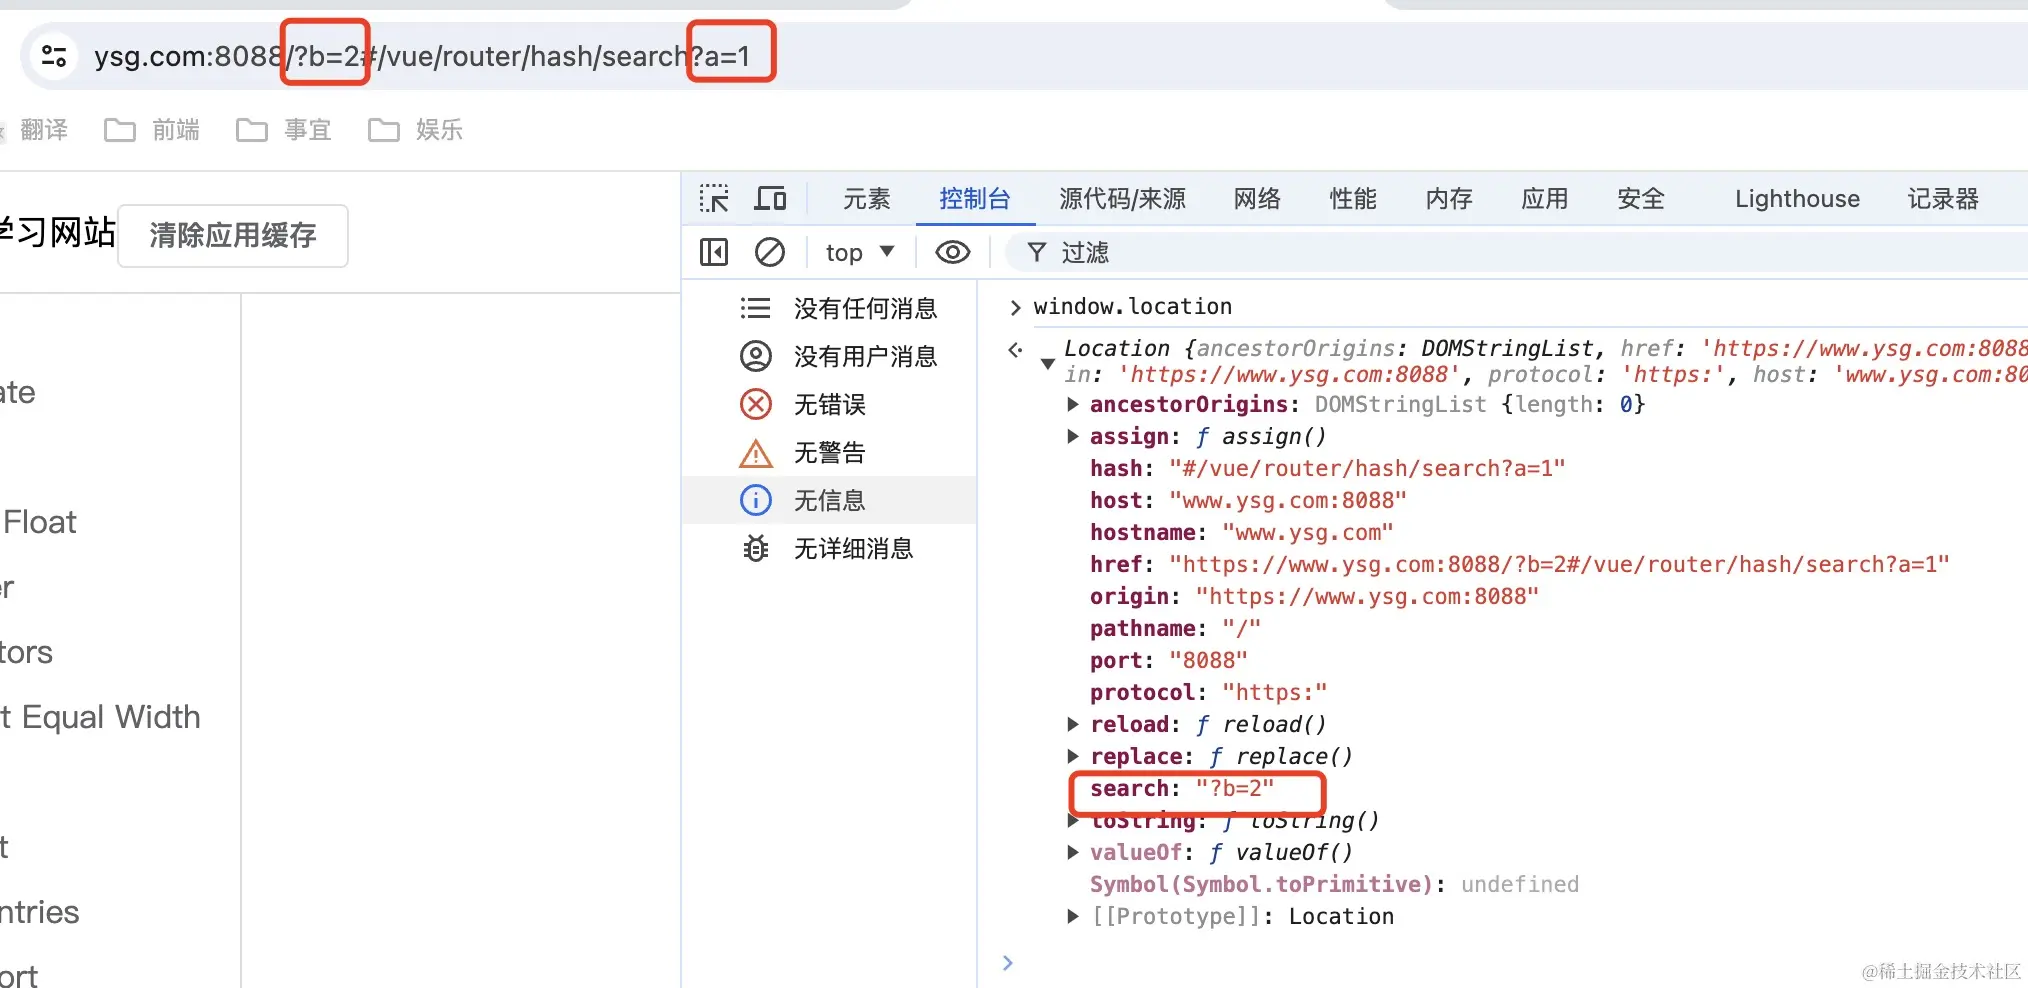Switch to the 安全 tab

point(1641,199)
